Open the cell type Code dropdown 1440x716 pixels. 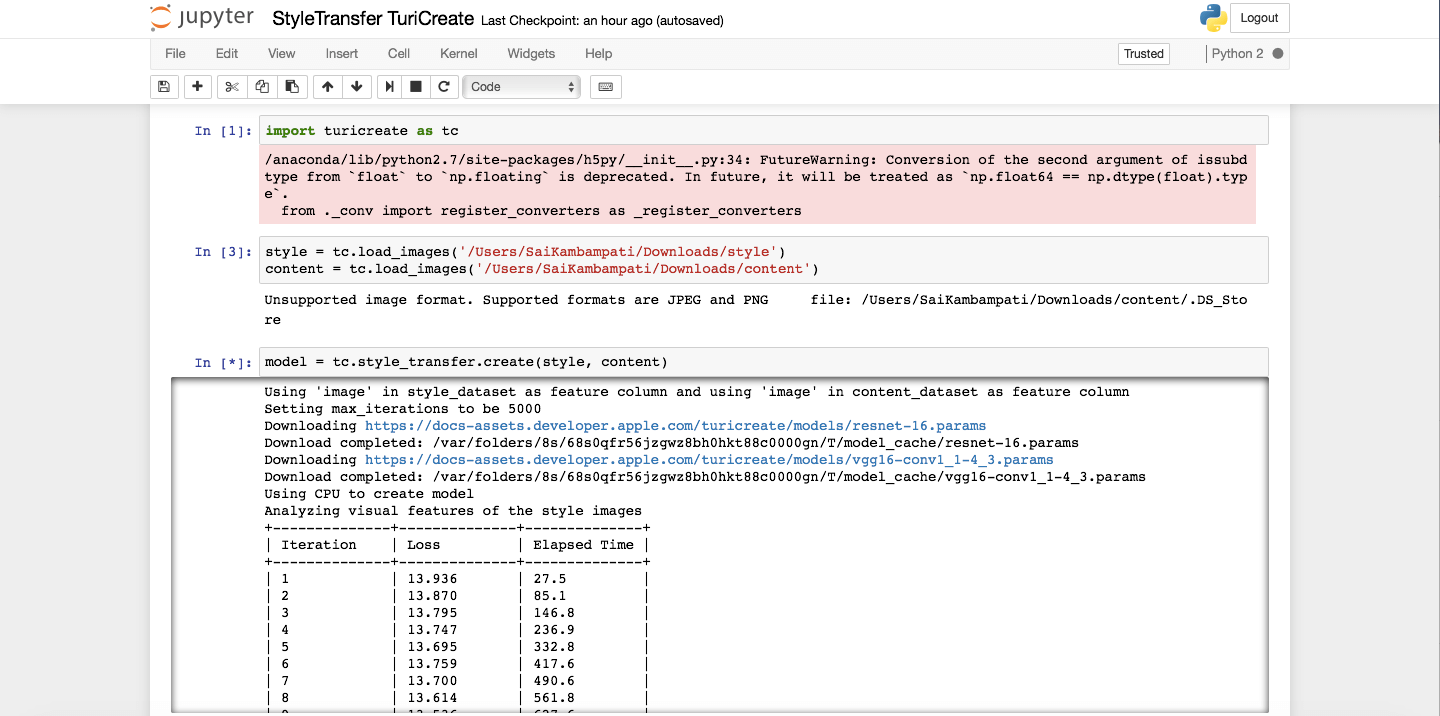(522, 87)
